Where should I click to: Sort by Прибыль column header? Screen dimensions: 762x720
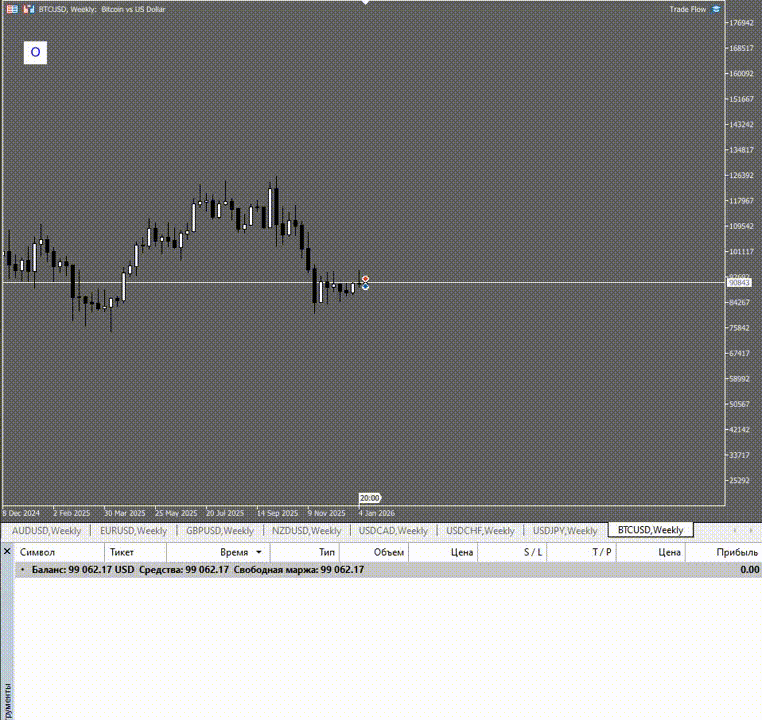724,552
